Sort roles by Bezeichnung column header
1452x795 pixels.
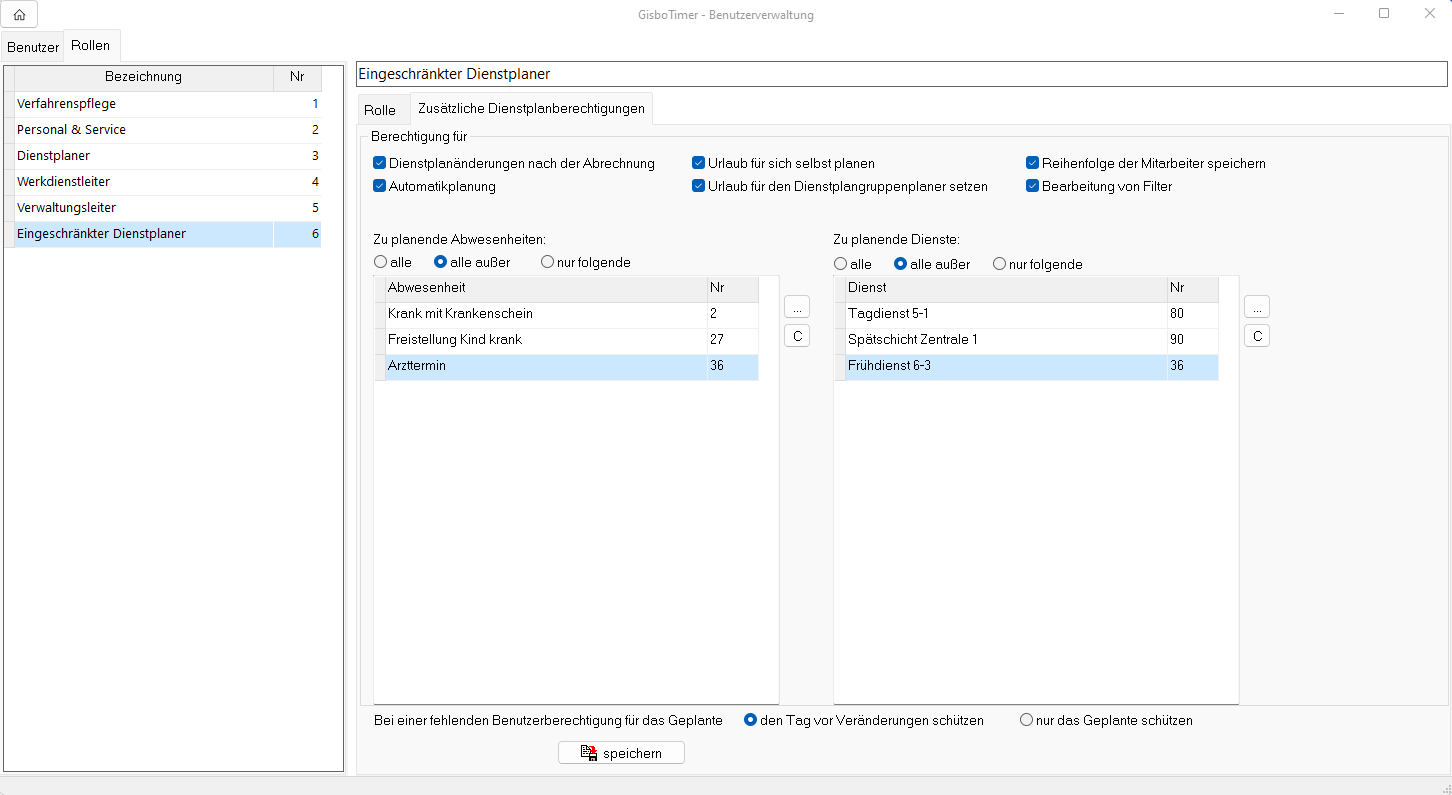click(x=143, y=77)
